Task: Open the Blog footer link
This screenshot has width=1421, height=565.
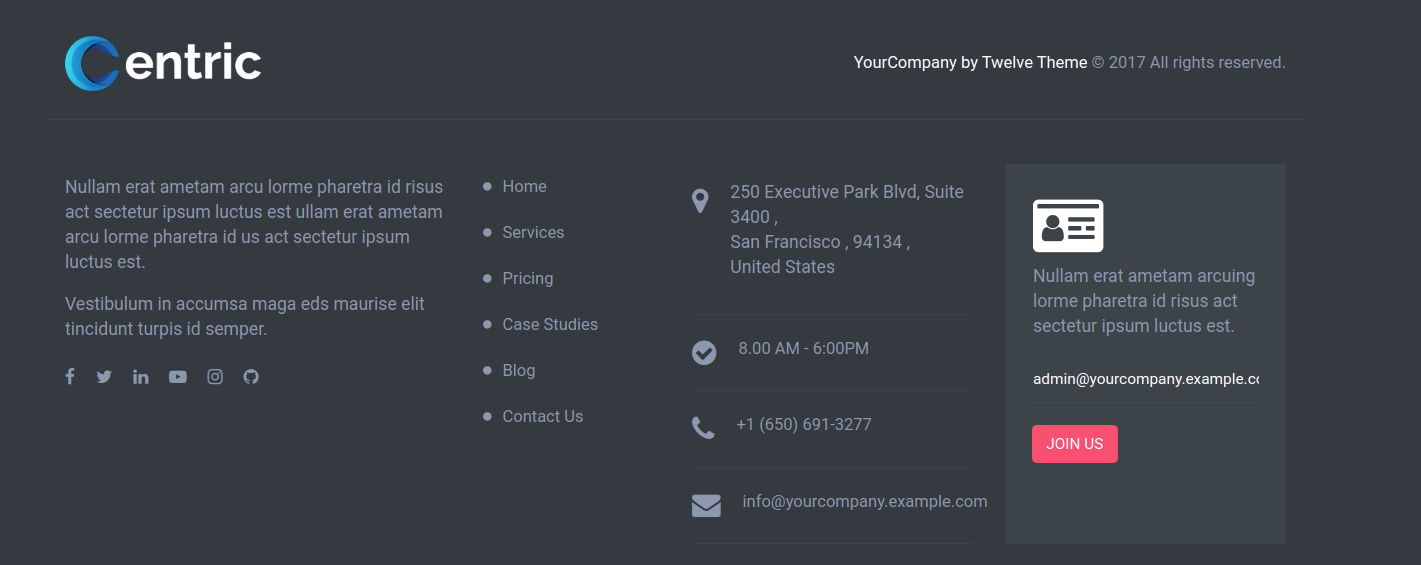Action: click(x=519, y=370)
